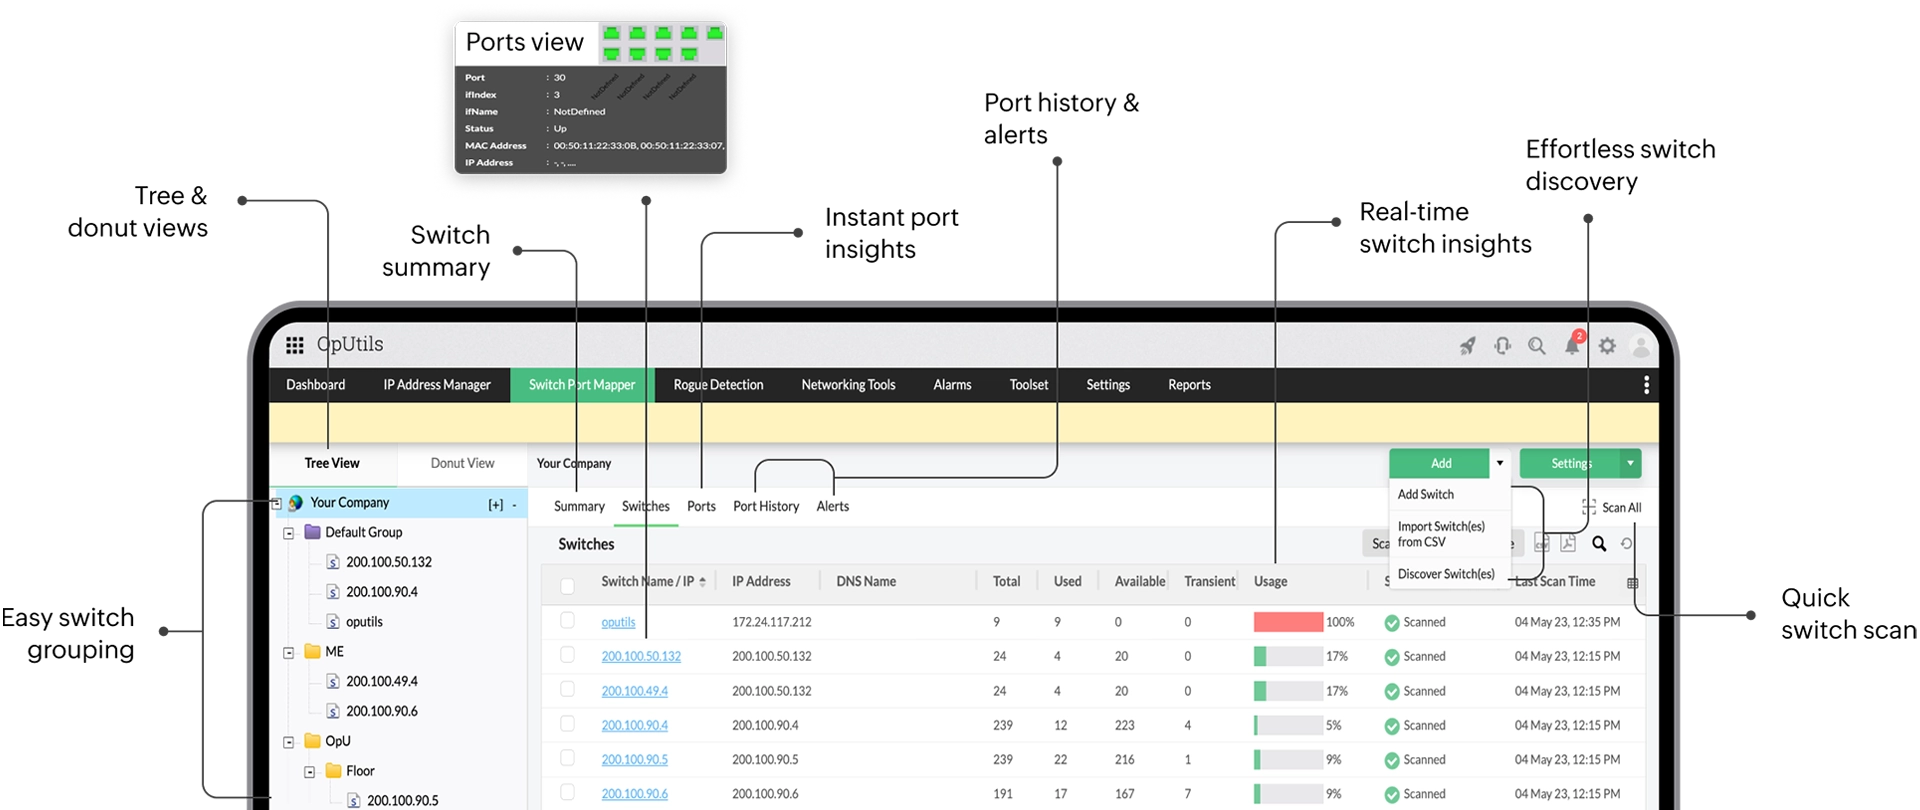Image resolution: width=1920 pixels, height=810 pixels.
Task: Click the Floor folder icon
Action: [333, 771]
